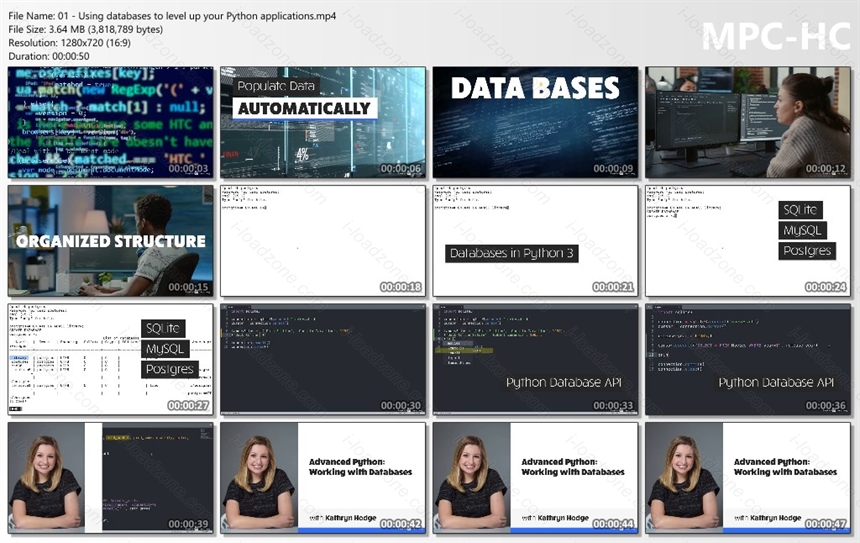Select the Python Database API frame at 00:00:33
The height and width of the screenshot is (543, 860).
coord(535,359)
